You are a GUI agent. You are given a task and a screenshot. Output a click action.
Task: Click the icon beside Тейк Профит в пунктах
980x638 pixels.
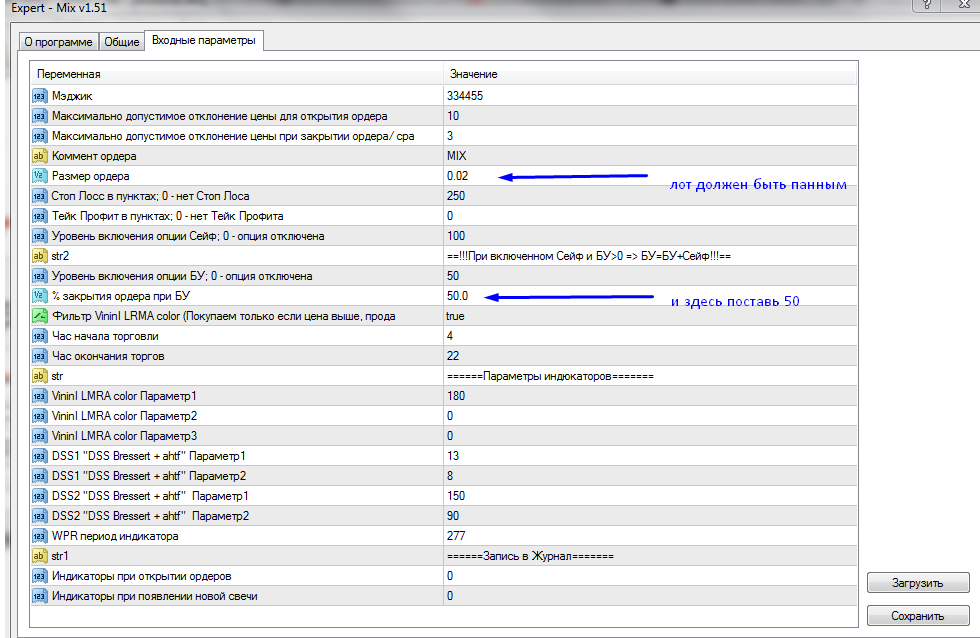pyautogui.click(x=39, y=216)
